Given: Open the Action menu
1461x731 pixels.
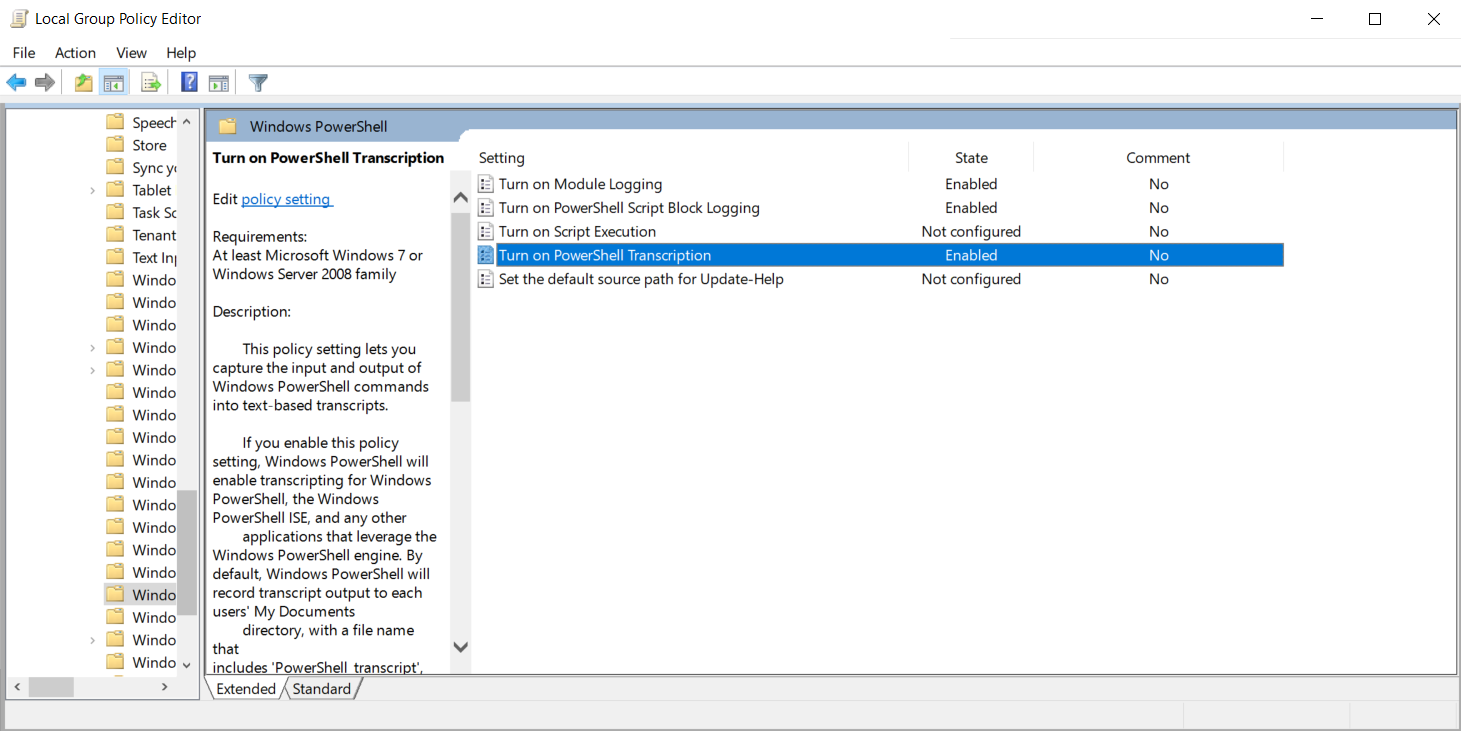Looking at the screenshot, I should (x=75, y=53).
